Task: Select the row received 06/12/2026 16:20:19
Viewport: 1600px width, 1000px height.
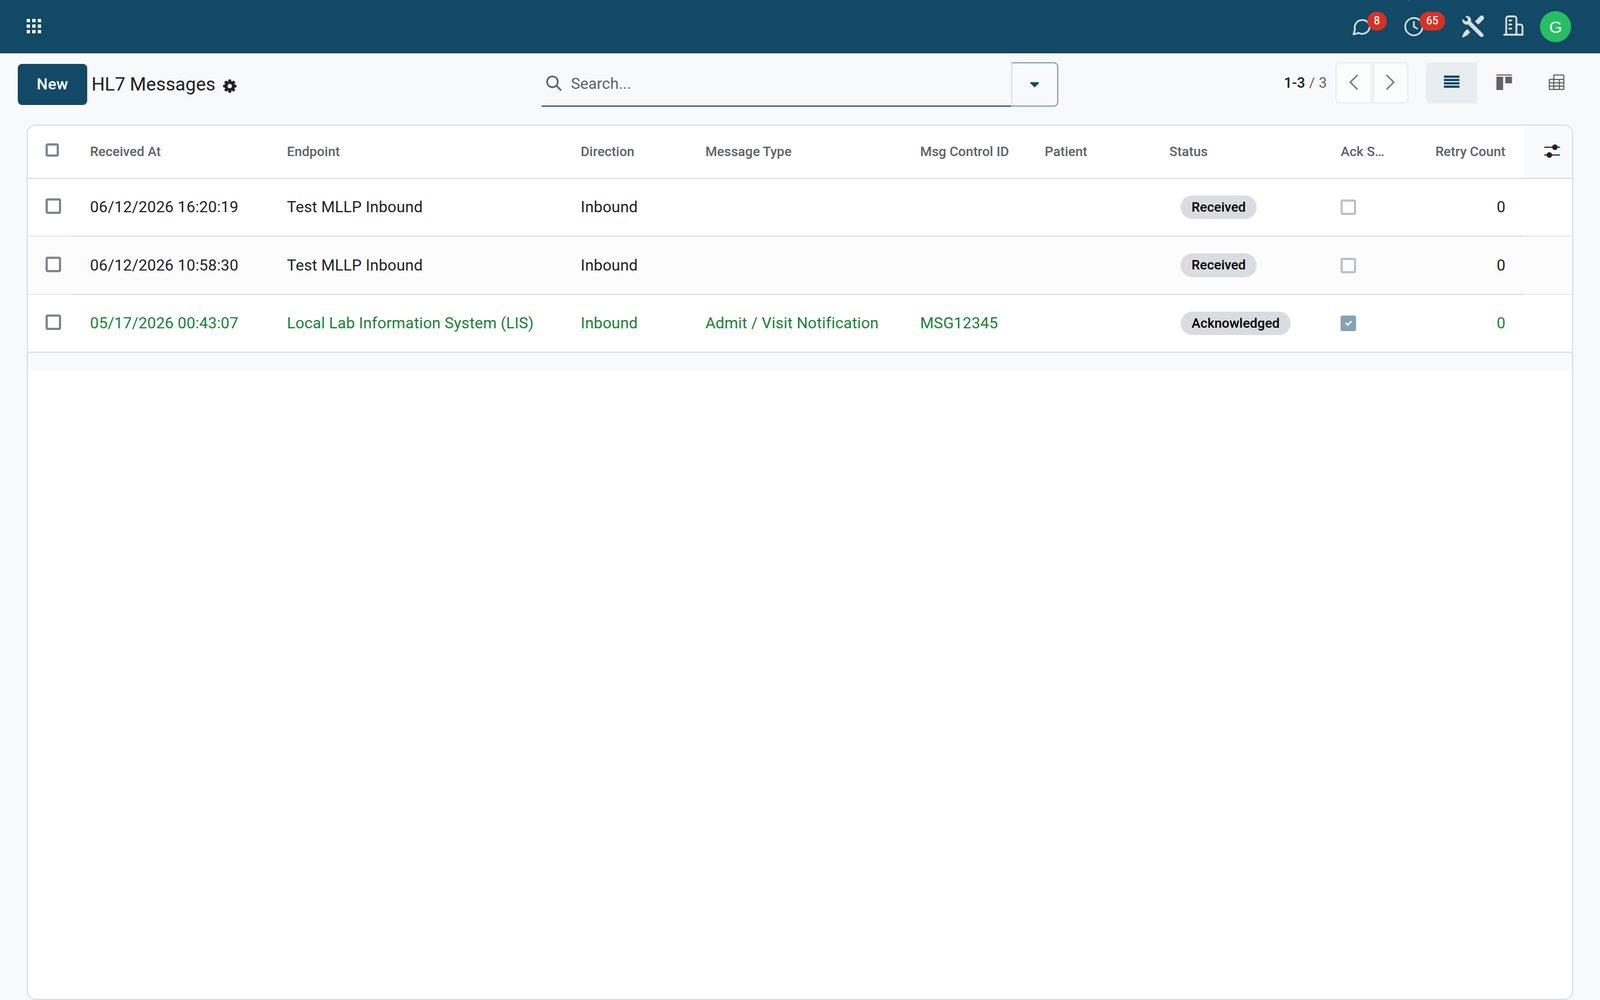Action: pyautogui.click(x=53, y=206)
